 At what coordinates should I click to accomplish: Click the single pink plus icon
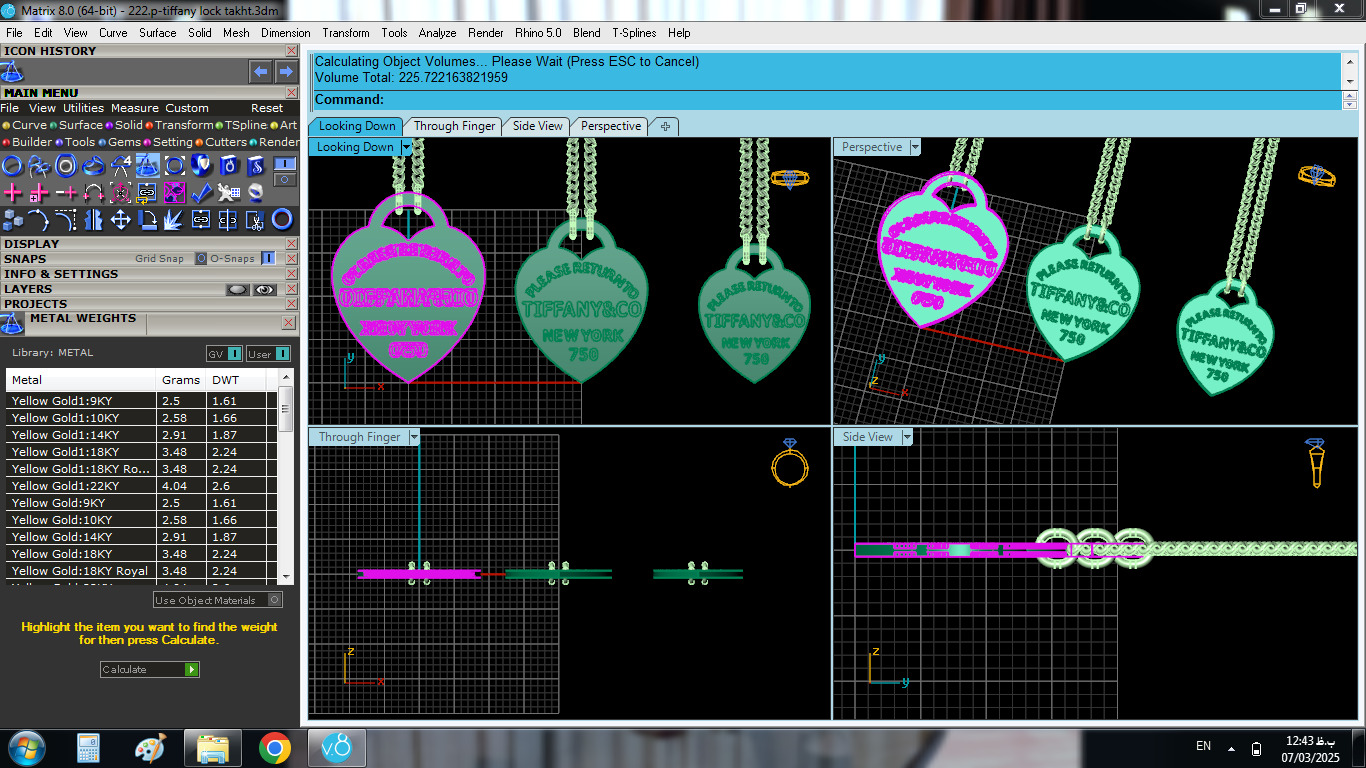coord(12,192)
